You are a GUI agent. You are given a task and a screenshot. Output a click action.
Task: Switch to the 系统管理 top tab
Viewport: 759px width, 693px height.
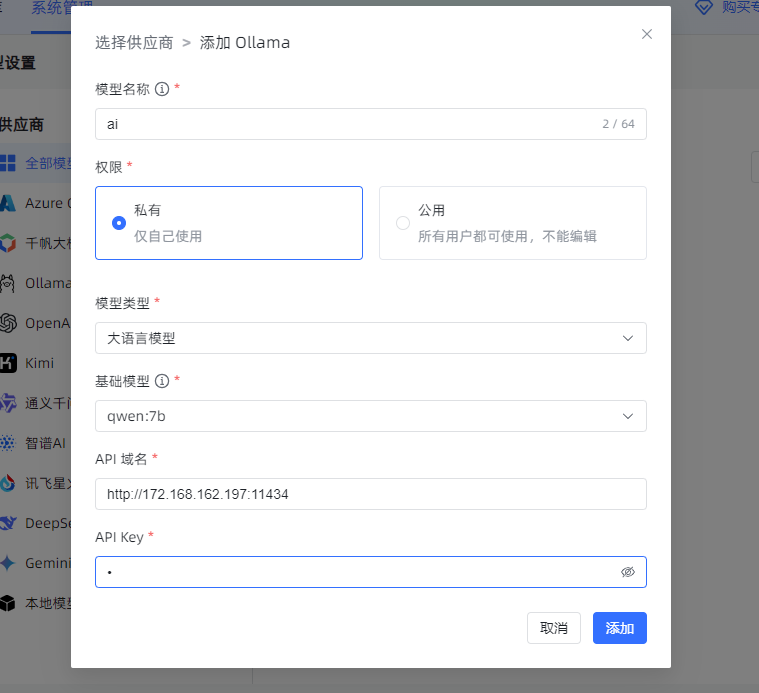tap(60, 9)
